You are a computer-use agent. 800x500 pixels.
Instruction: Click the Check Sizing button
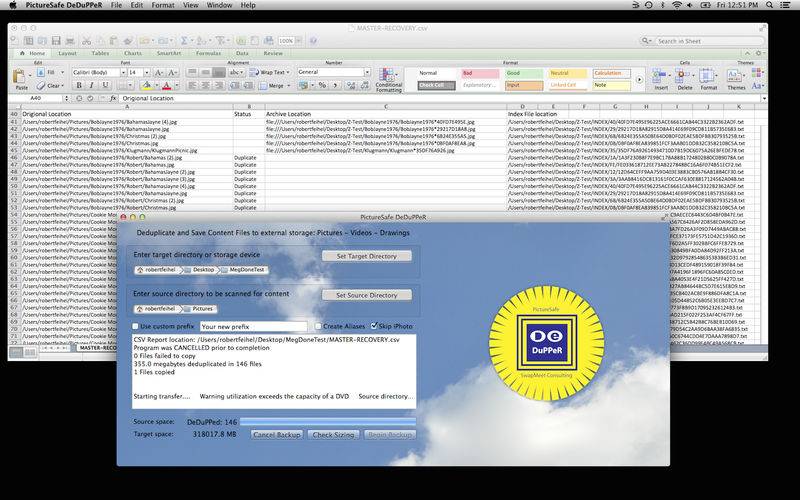pyautogui.click(x=333, y=435)
